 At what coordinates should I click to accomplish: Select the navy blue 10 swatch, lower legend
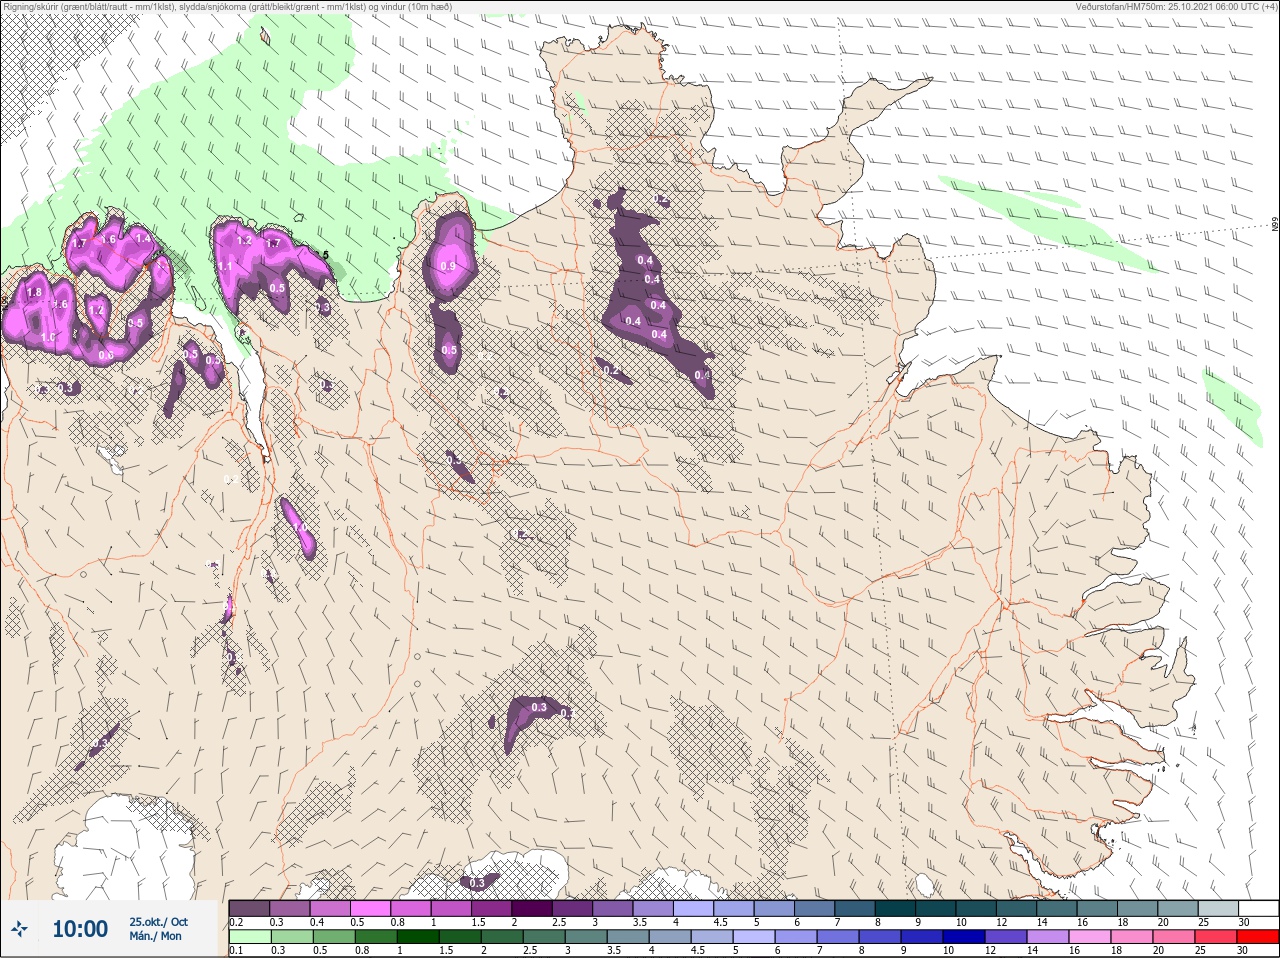tap(964, 937)
